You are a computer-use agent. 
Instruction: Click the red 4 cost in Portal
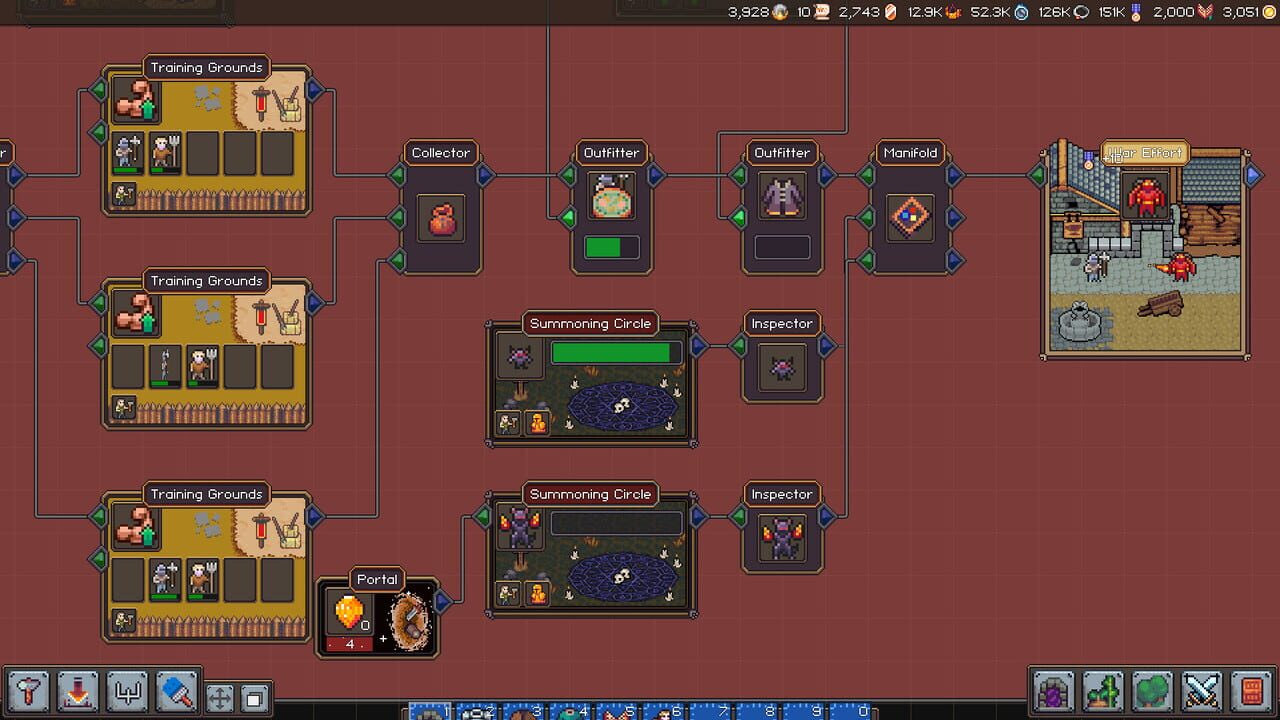(x=350, y=644)
